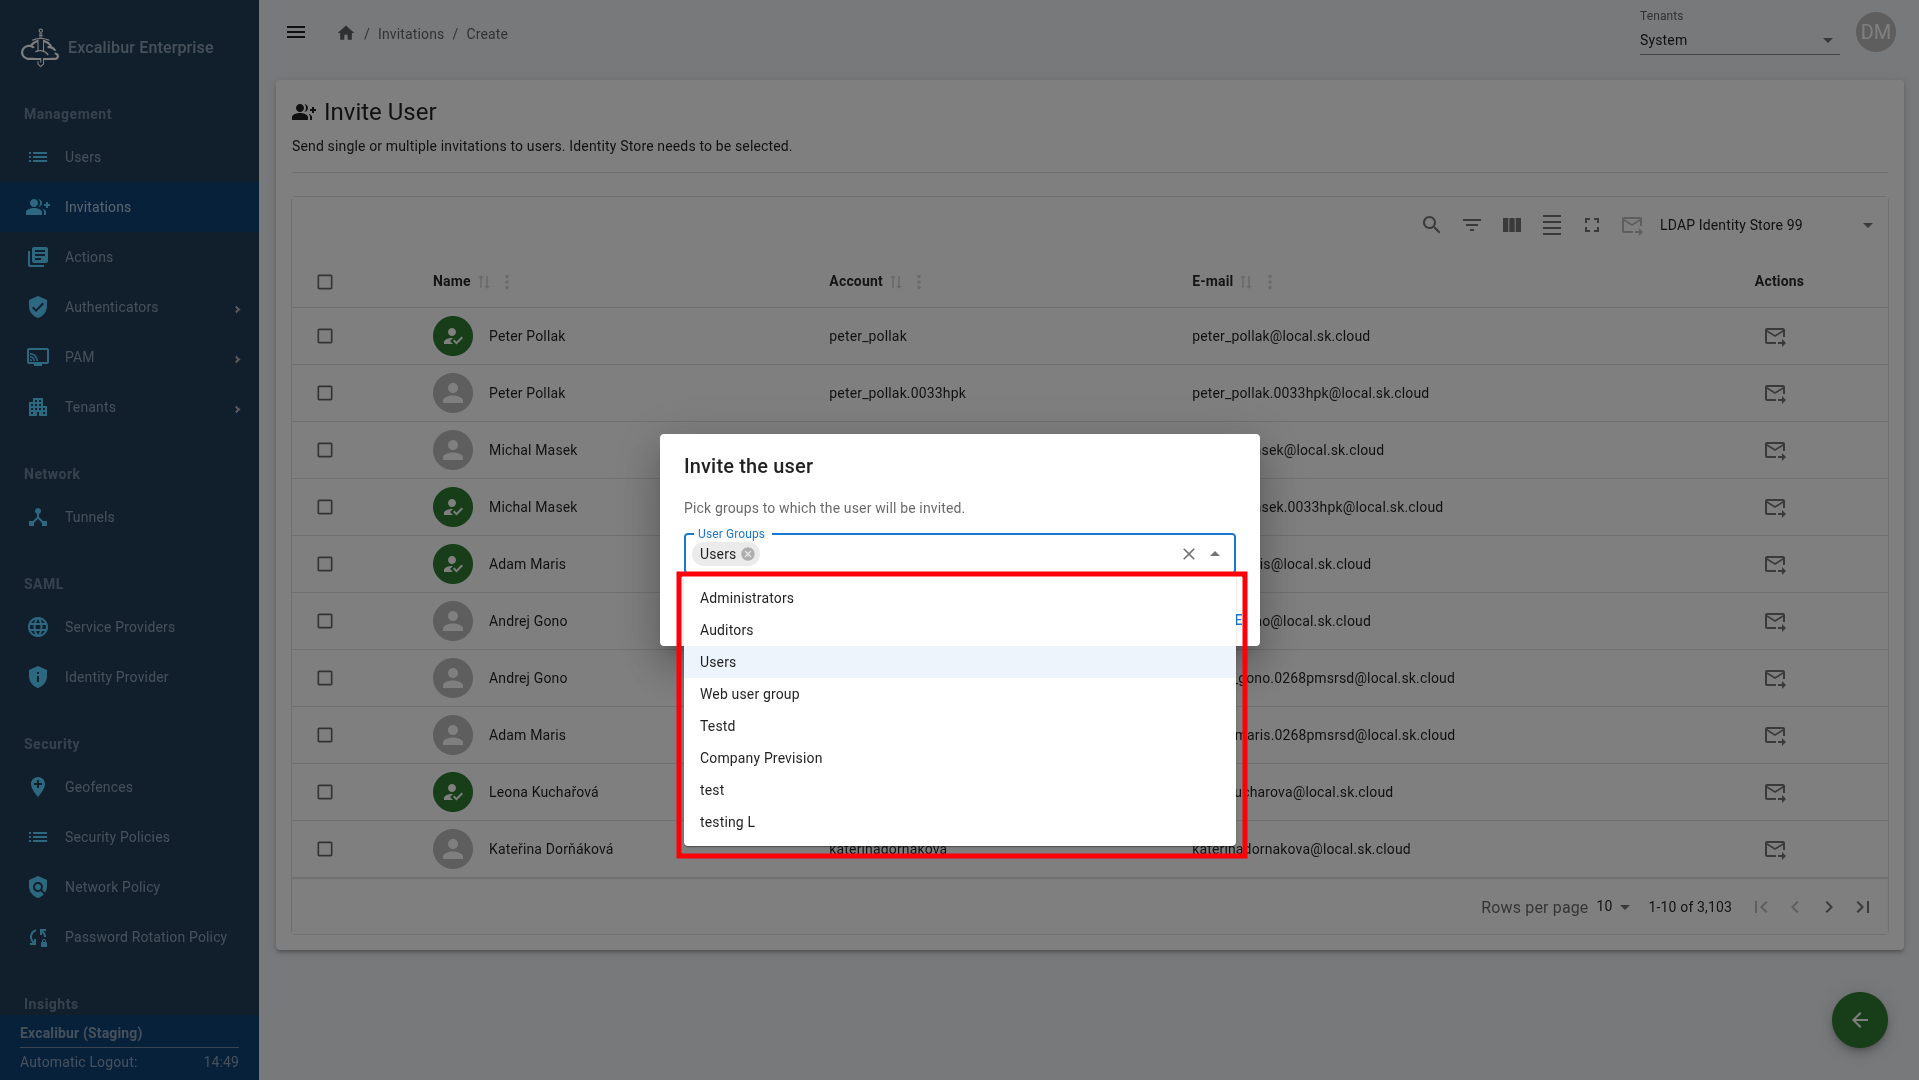Select Administrators from the group list
Screen dimensions: 1919x1080
[x=746, y=598]
